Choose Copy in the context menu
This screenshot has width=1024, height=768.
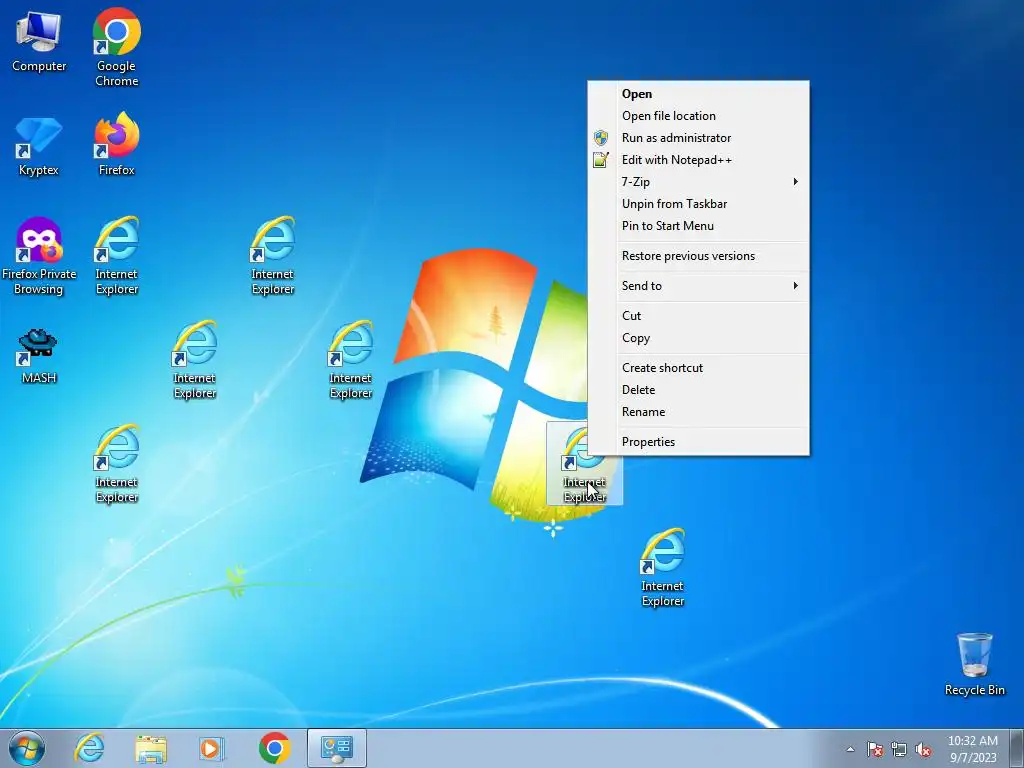[x=698, y=338]
